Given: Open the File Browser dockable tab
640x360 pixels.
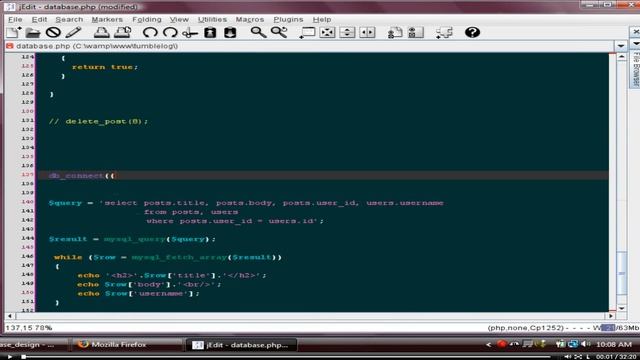Looking at the screenshot, I should coord(636,69).
